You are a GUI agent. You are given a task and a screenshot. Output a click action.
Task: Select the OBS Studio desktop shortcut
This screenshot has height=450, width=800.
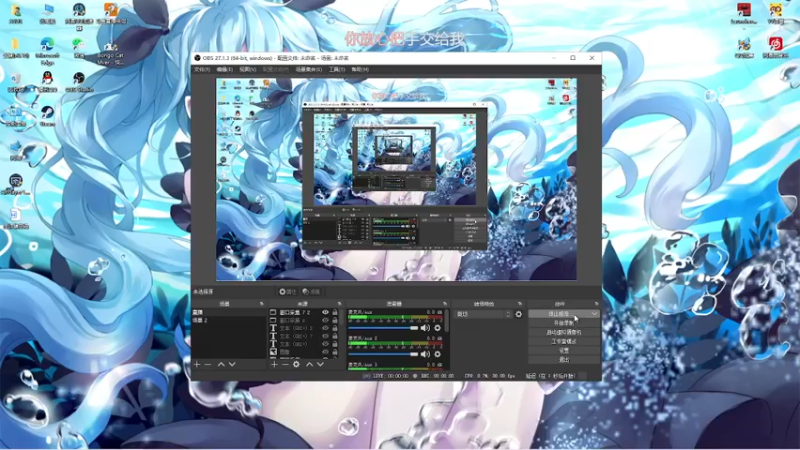(79, 82)
